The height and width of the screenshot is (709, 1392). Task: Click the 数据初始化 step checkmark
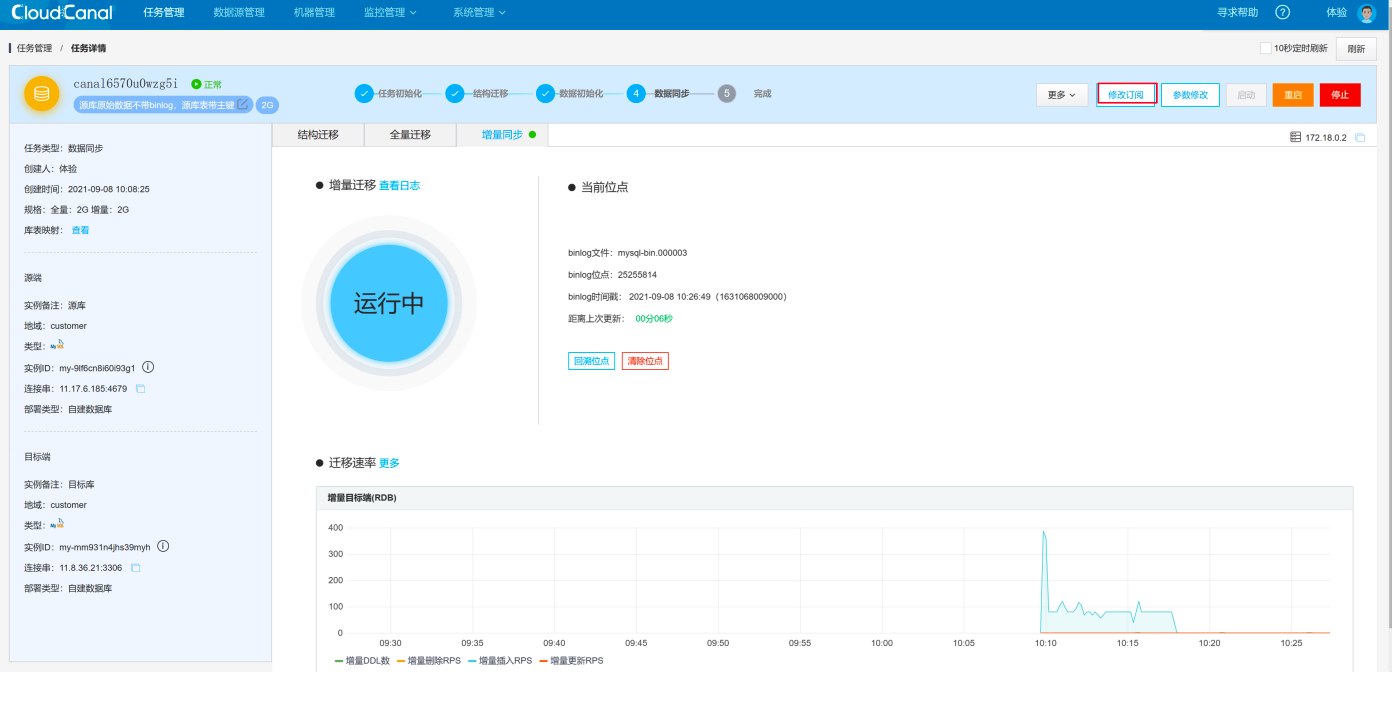pyautogui.click(x=545, y=93)
